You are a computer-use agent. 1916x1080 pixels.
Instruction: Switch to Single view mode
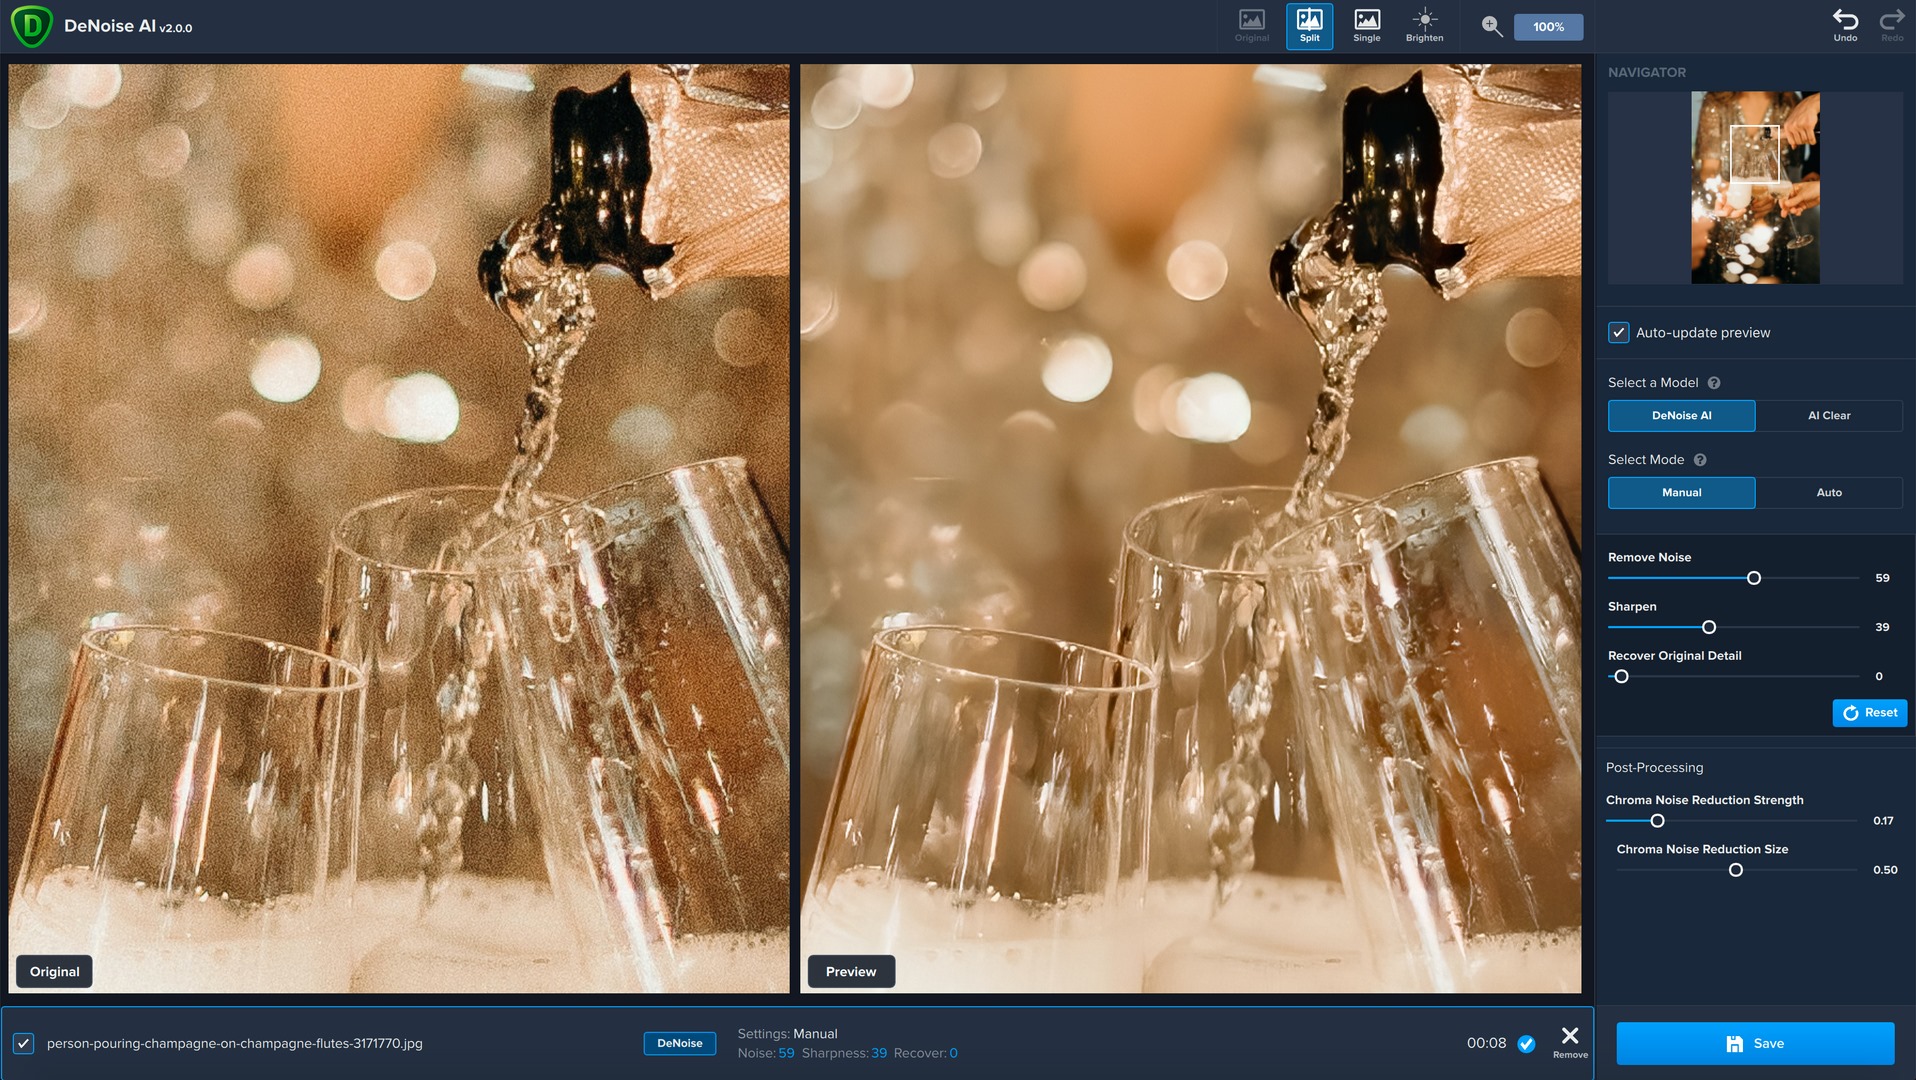coord(1366,26)
